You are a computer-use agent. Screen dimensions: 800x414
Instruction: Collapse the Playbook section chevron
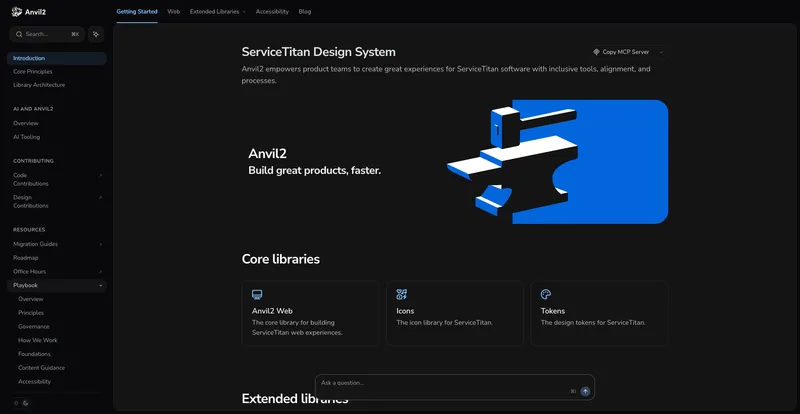tap(101, 285)
